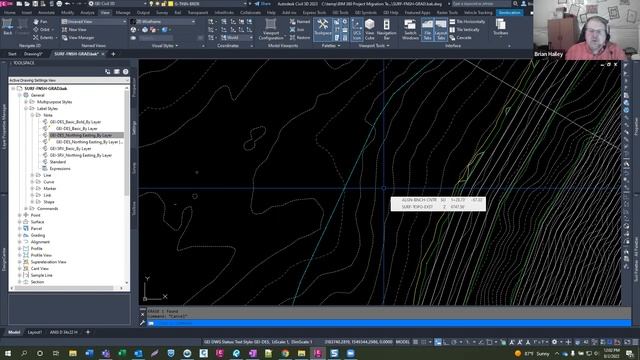Select GEI-SRV_Basic_By Layer label style

tap(70, 149)
